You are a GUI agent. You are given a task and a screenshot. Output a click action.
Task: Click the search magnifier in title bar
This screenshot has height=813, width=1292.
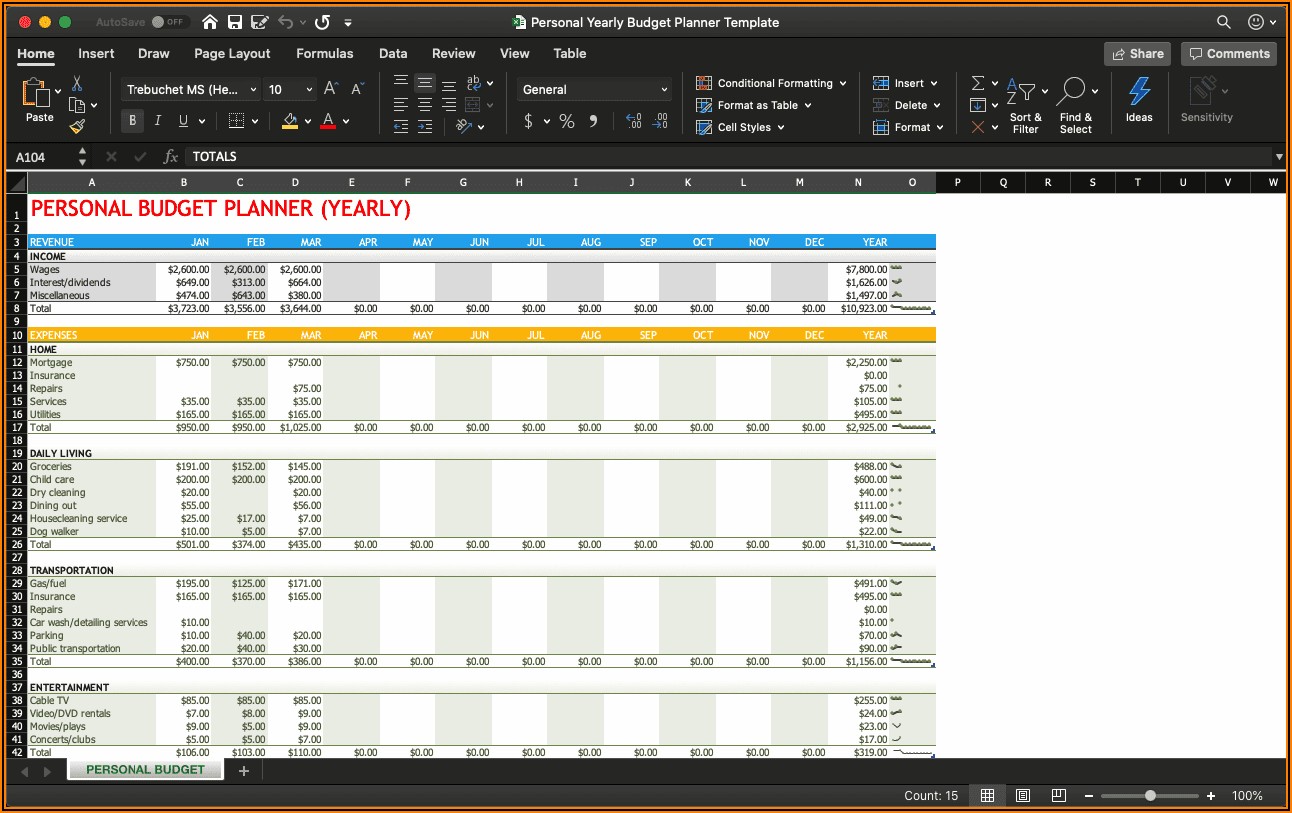1223,22
